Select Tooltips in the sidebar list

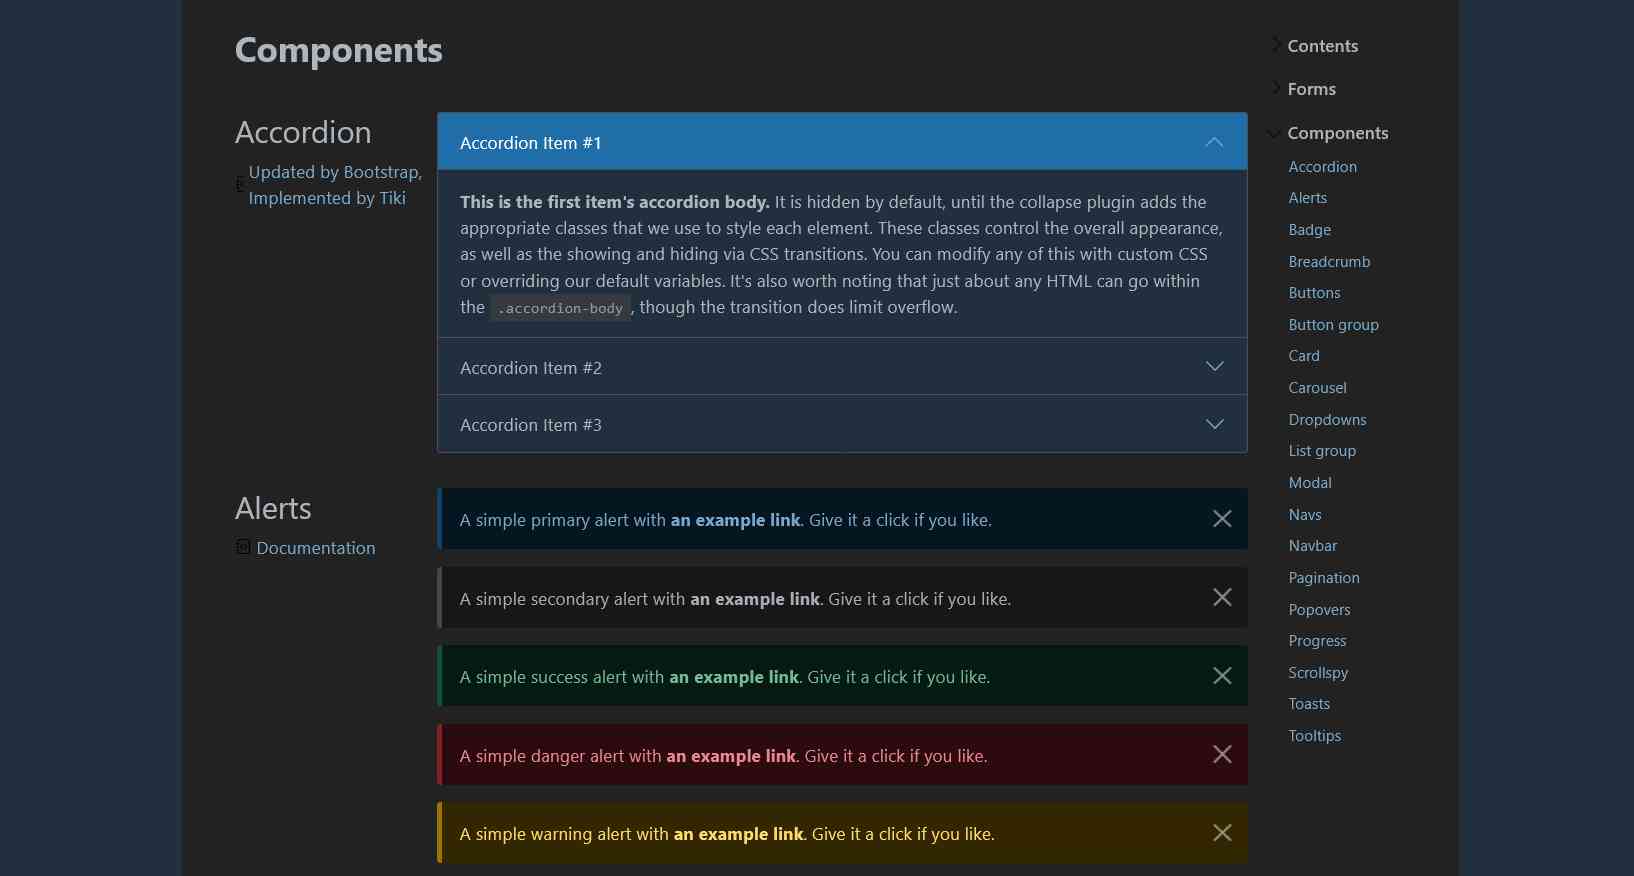pos(1314,736)
